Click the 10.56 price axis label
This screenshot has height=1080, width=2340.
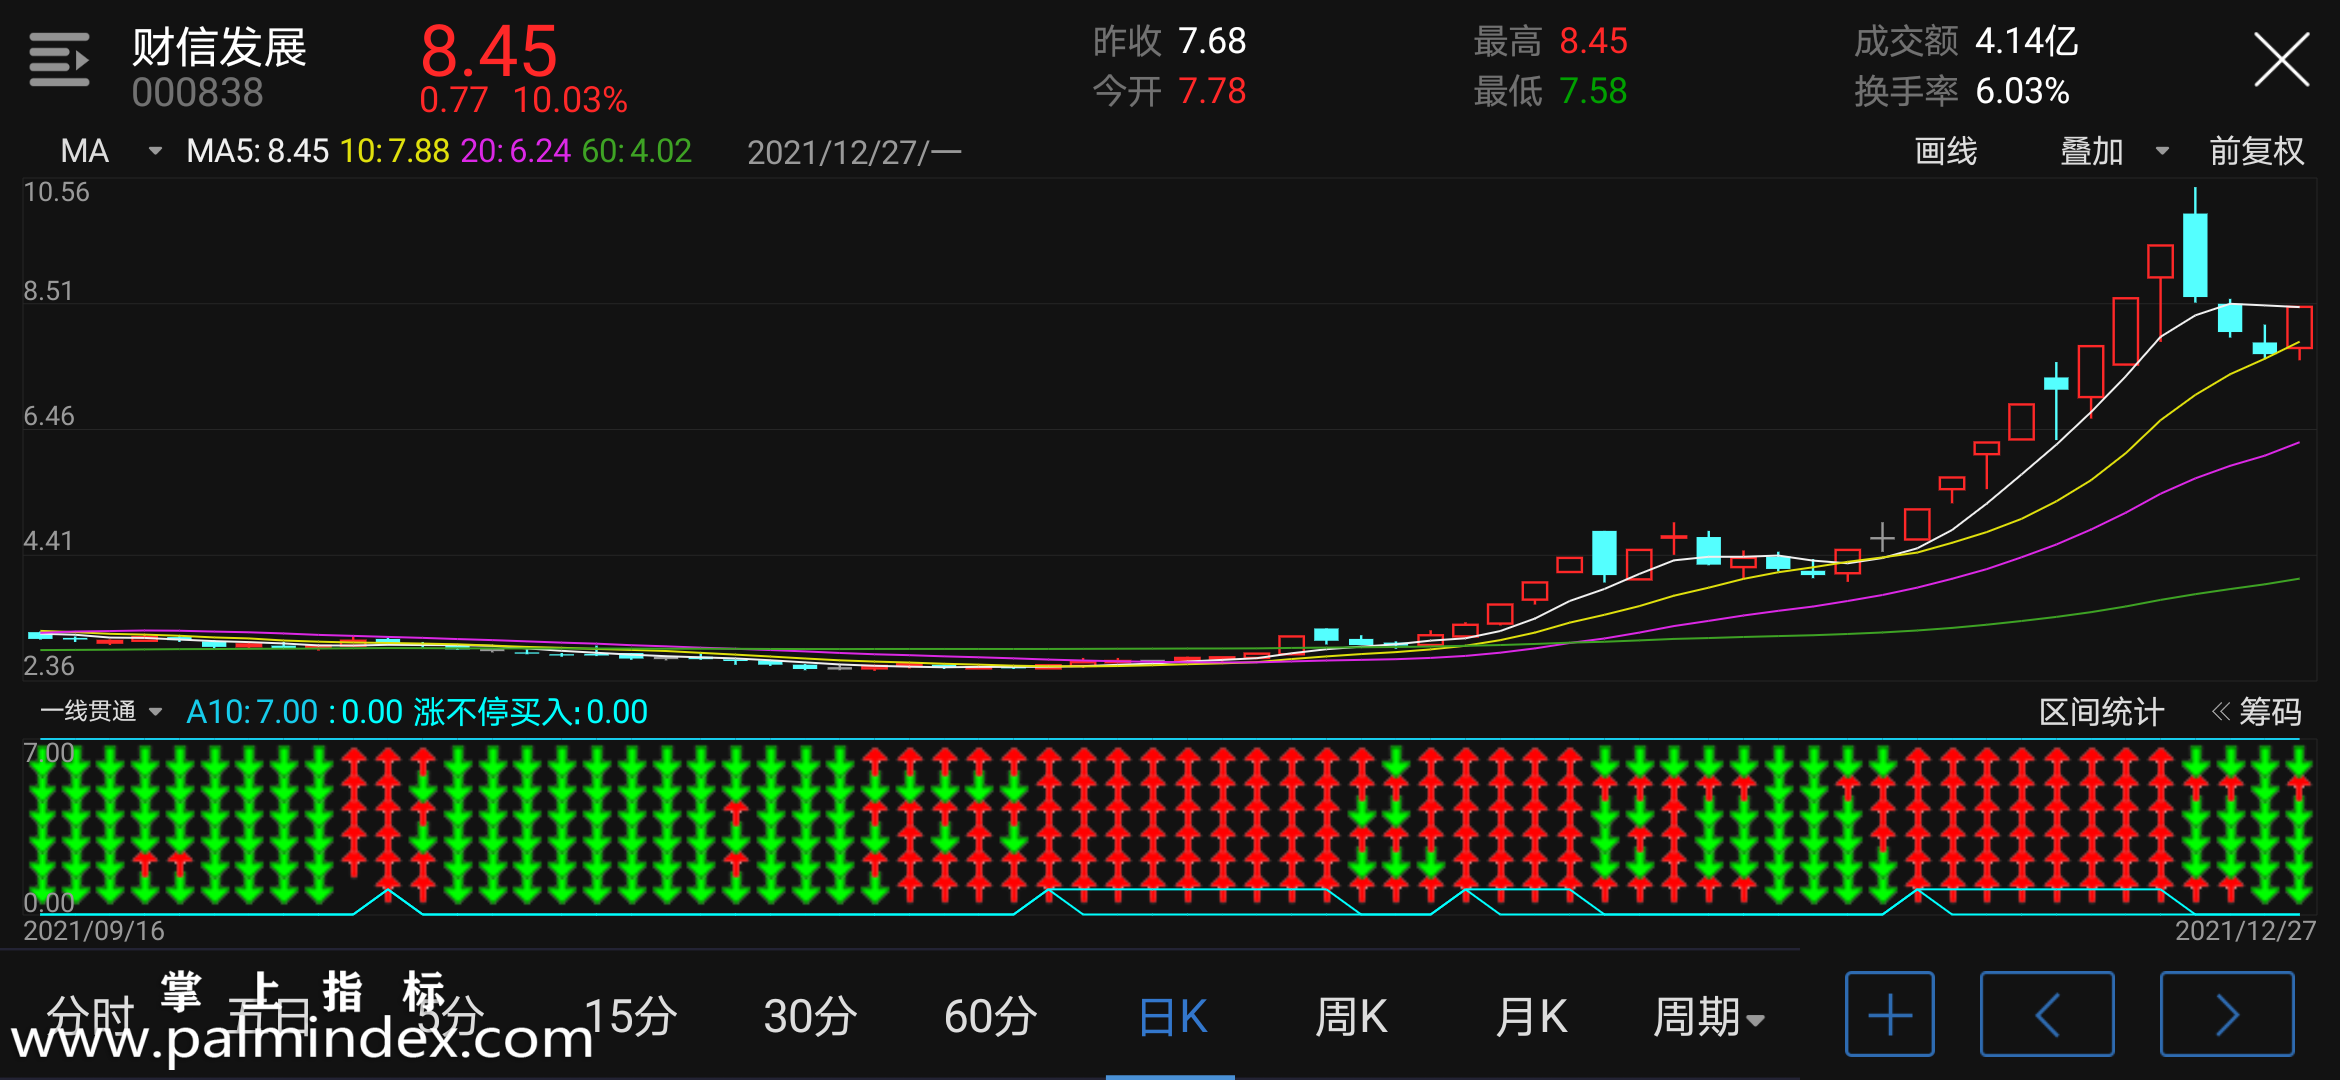[56, 192]
